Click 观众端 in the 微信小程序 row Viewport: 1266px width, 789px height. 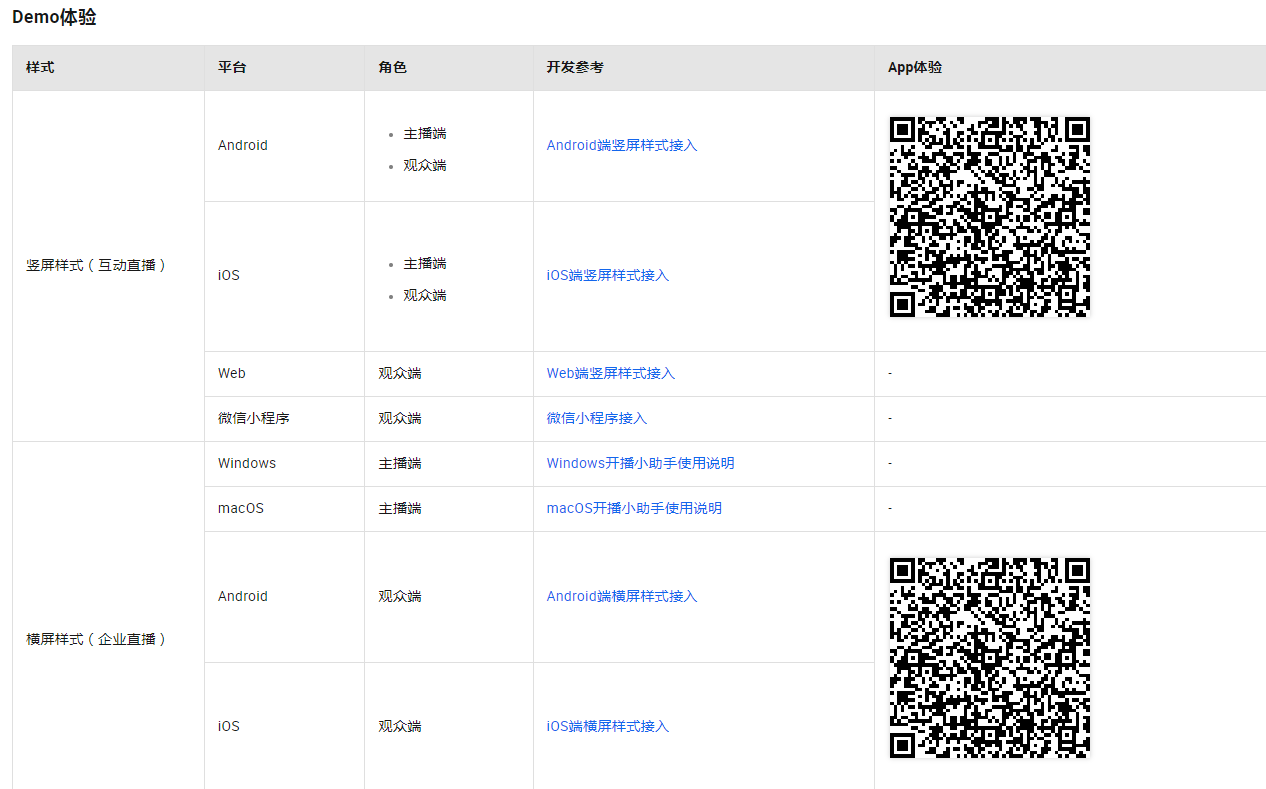point(400,418)
